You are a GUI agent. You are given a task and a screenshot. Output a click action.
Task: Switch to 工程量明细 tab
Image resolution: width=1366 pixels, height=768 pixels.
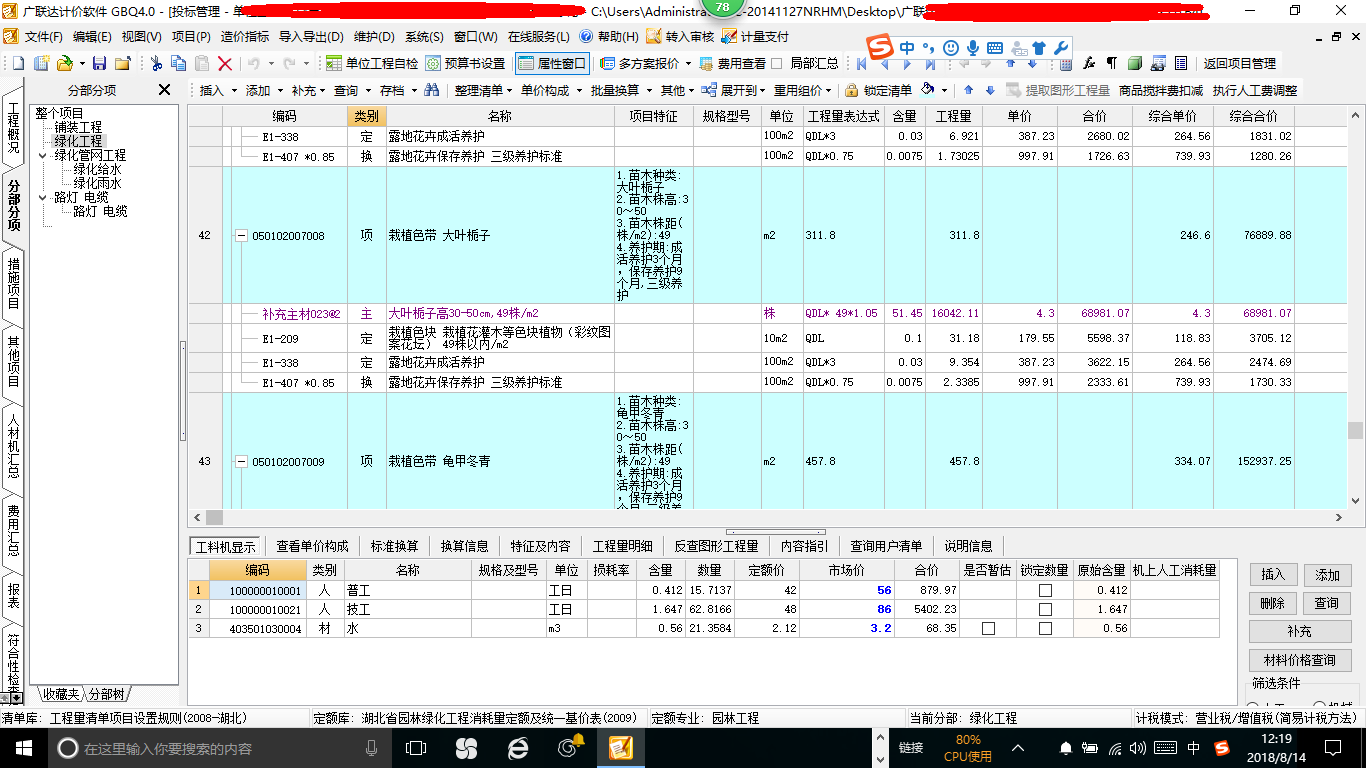coord(622,546)
